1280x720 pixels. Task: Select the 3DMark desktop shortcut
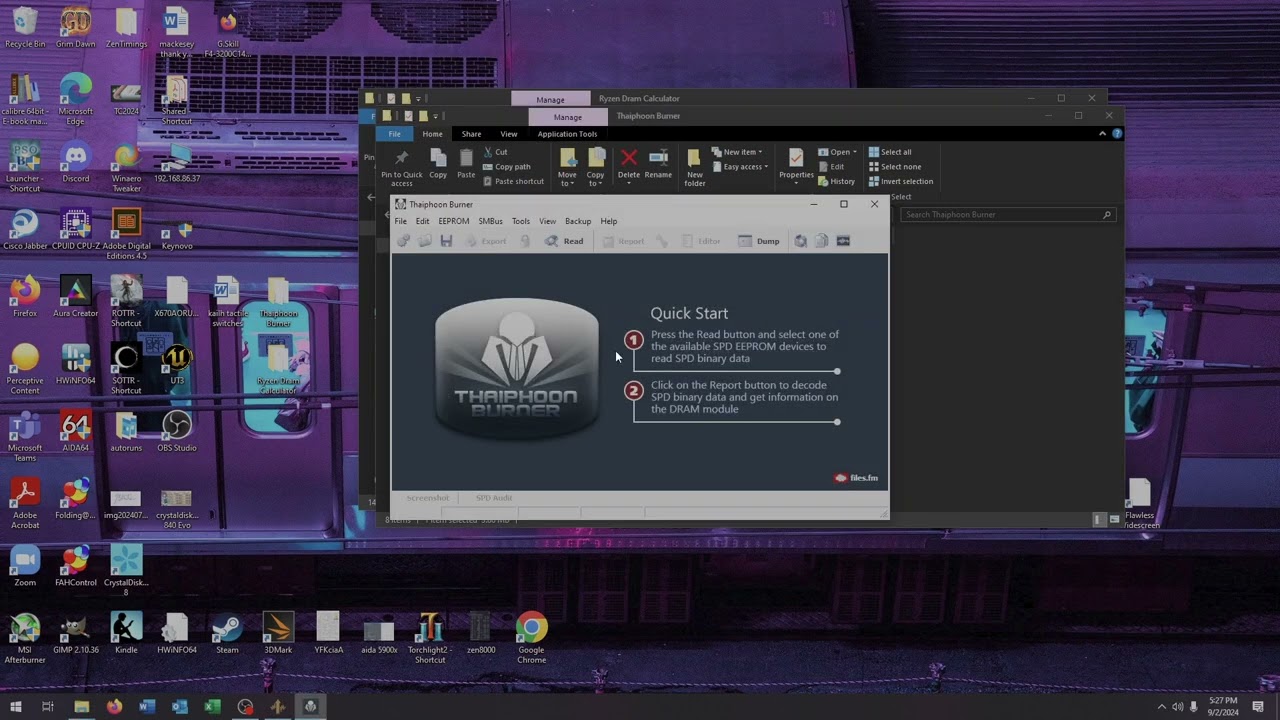coord(278,633)
